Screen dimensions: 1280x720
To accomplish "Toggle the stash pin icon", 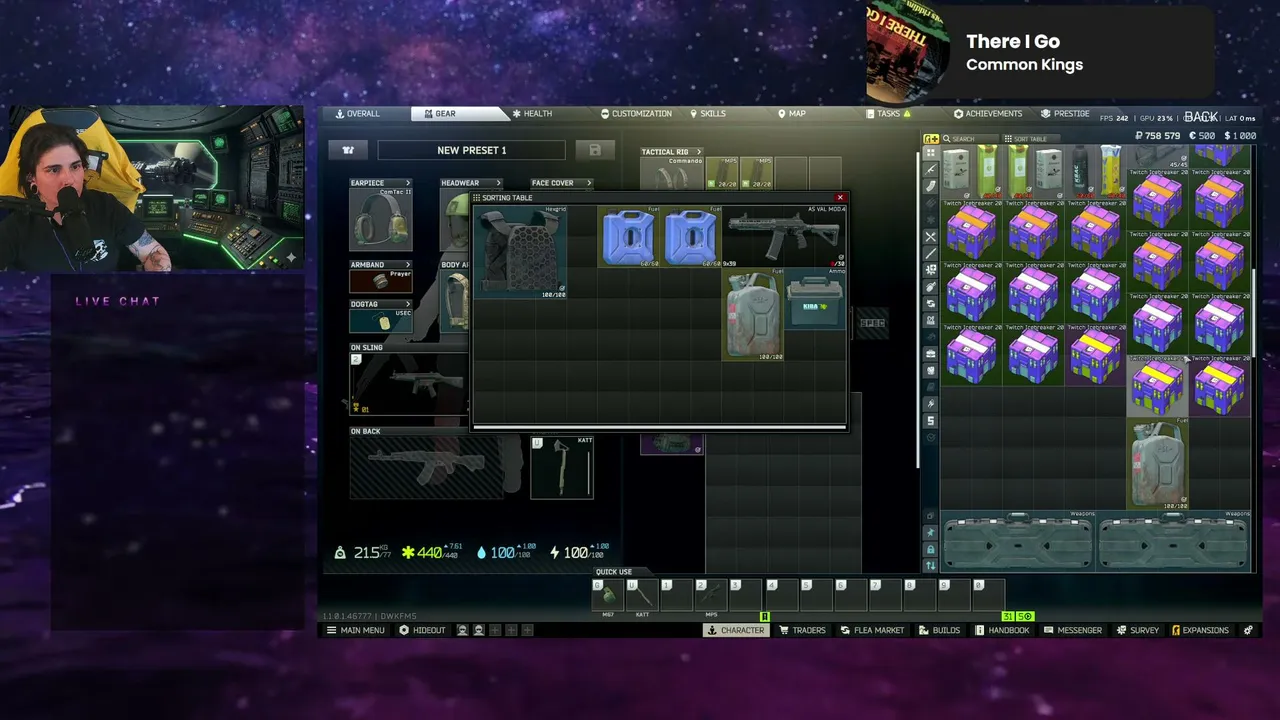I will click(x=931, y=533).
